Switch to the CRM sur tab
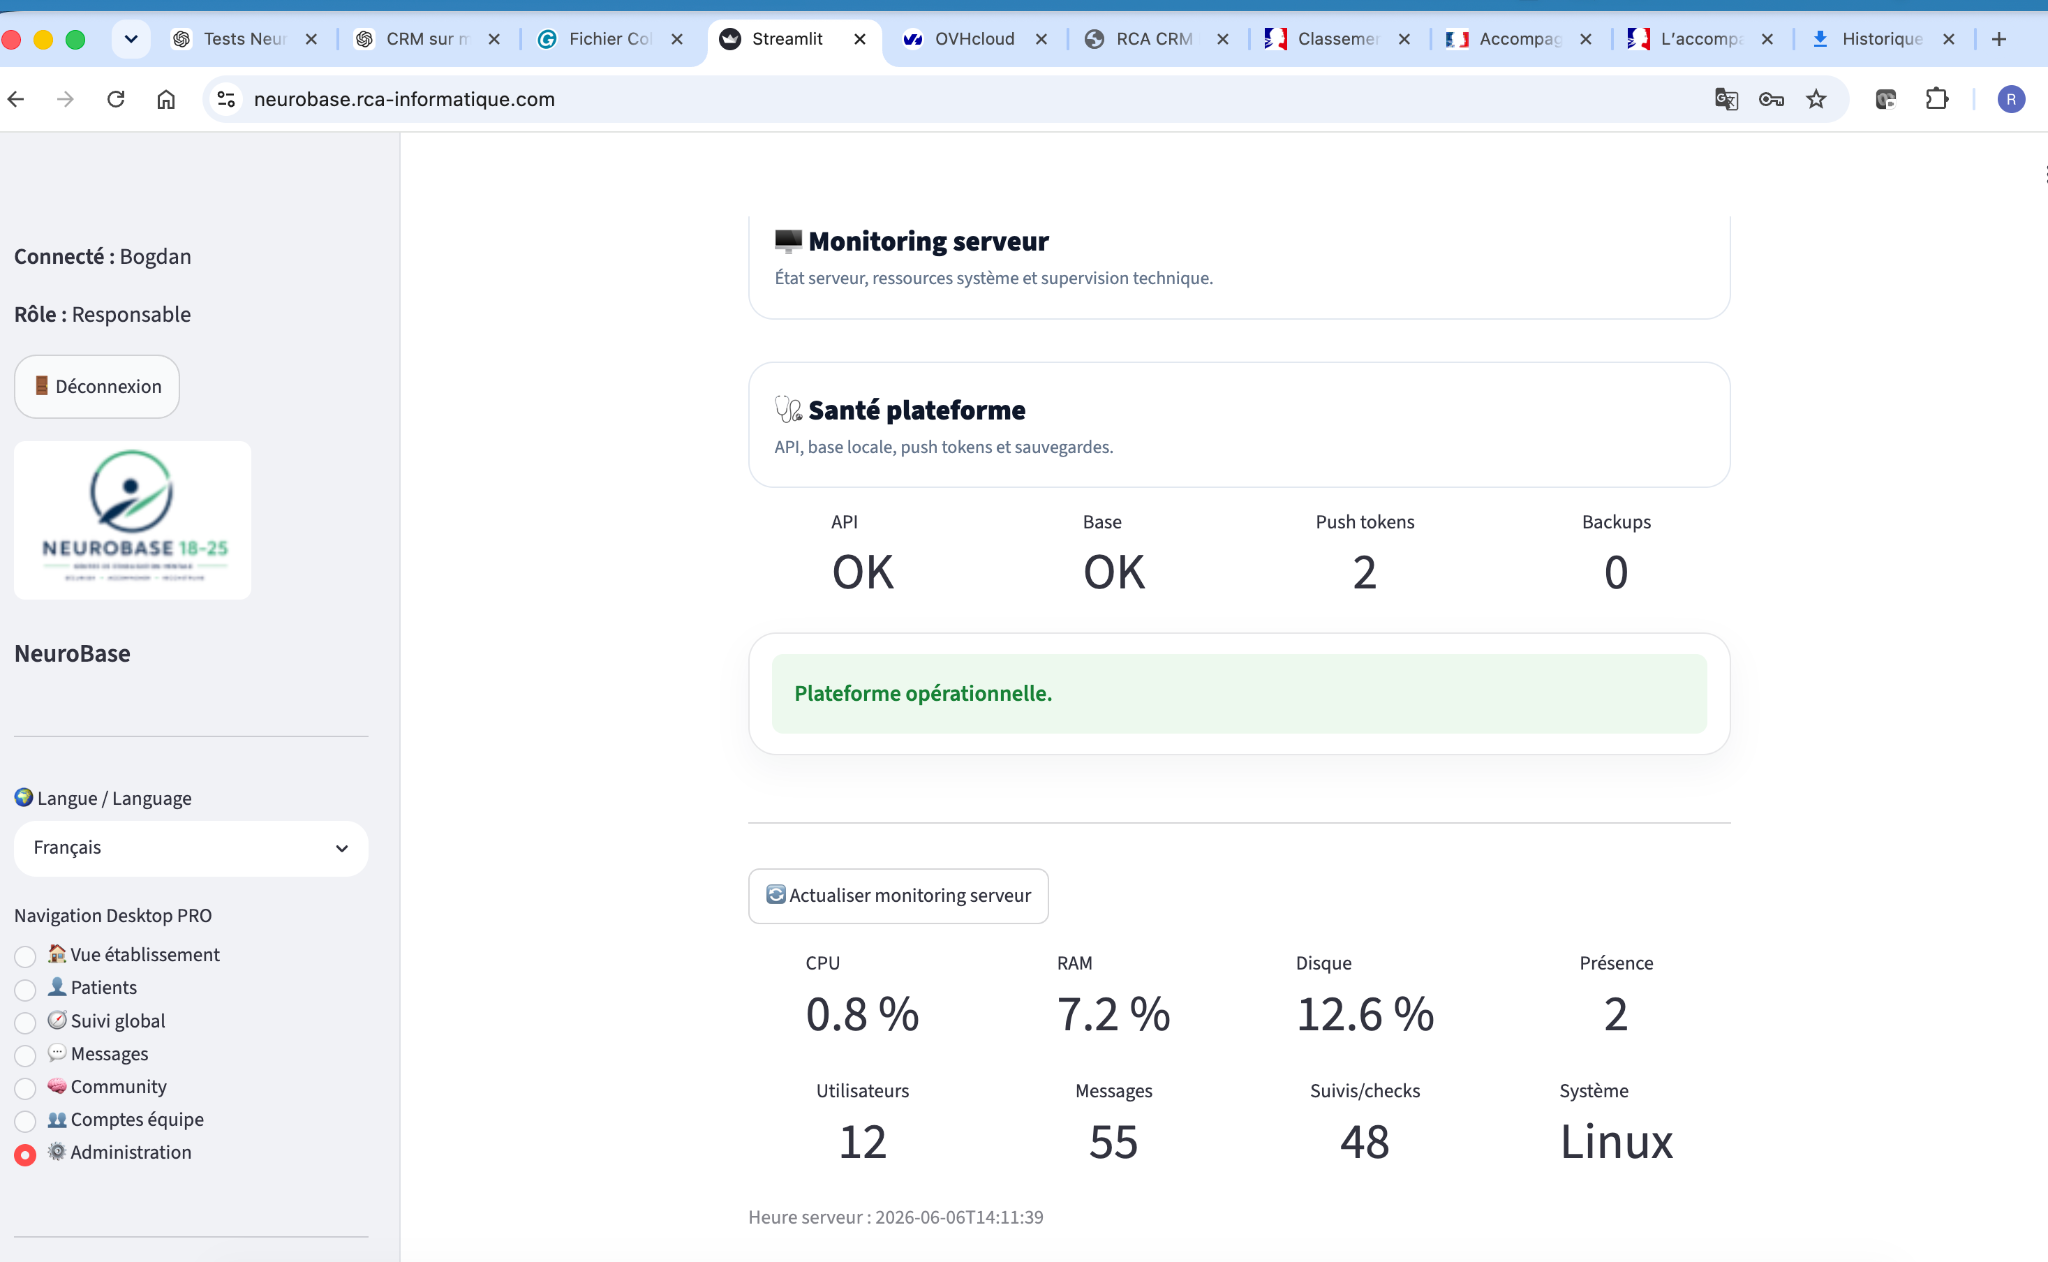Screen dimensions: 2048x1262 426,39
